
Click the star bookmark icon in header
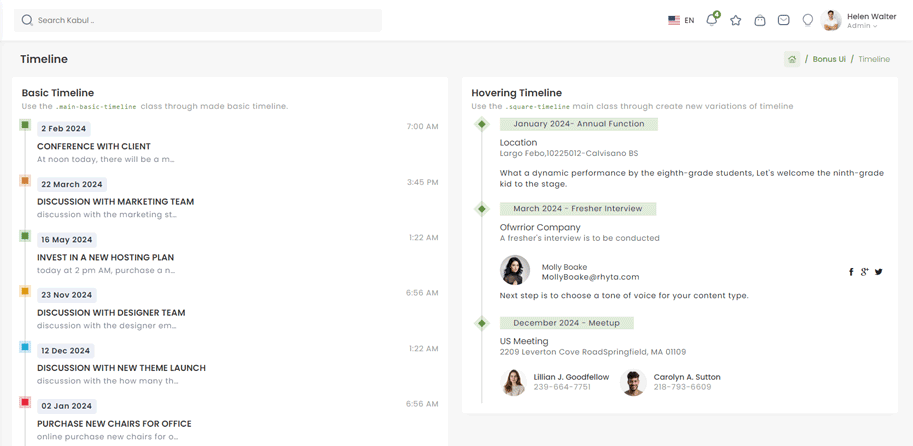(x=736, y=20)
